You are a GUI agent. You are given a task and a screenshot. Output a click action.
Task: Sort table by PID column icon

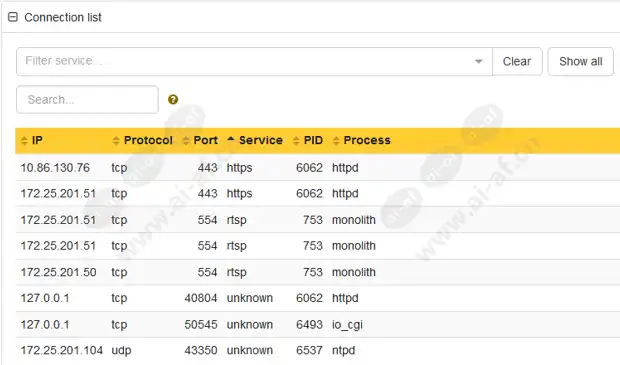click(x=296, y=140)
